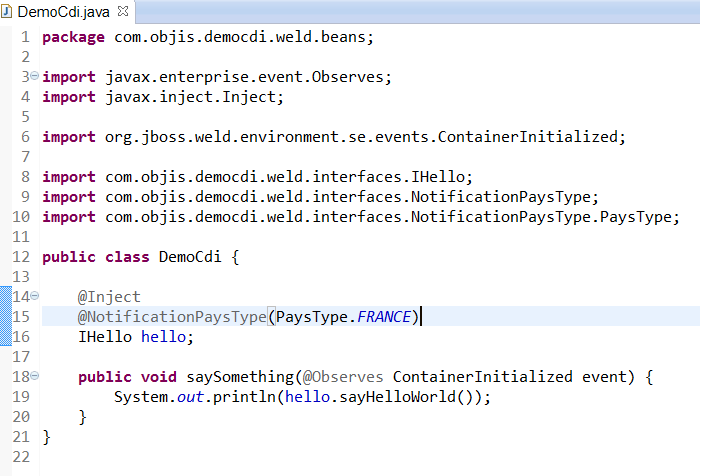Click the DemoCdi class name on line 12
Screen dimensions: 709x476
click(190, 257)
